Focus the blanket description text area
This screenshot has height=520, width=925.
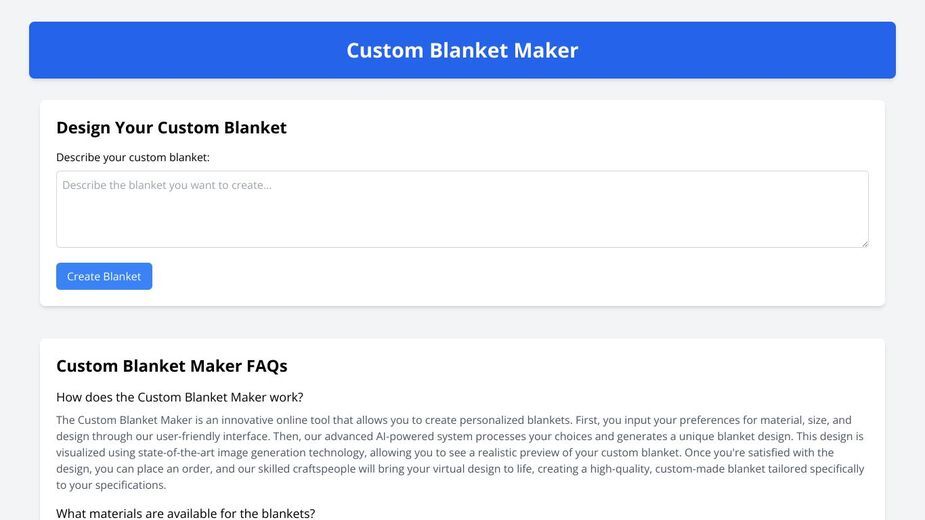point(462,209)
